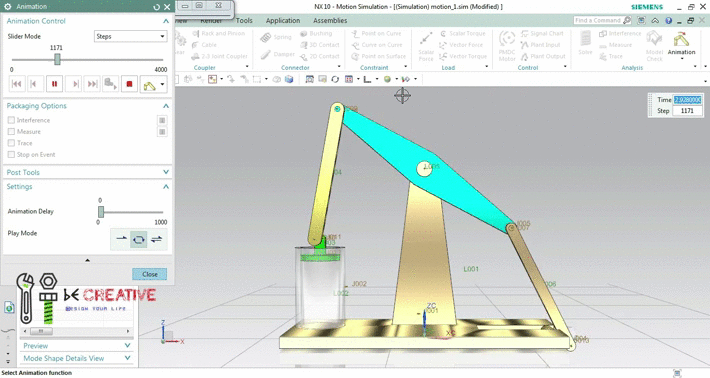Check the Stop on Event option
This screenshot has height=378, width=710.
(x=11, y=155)
